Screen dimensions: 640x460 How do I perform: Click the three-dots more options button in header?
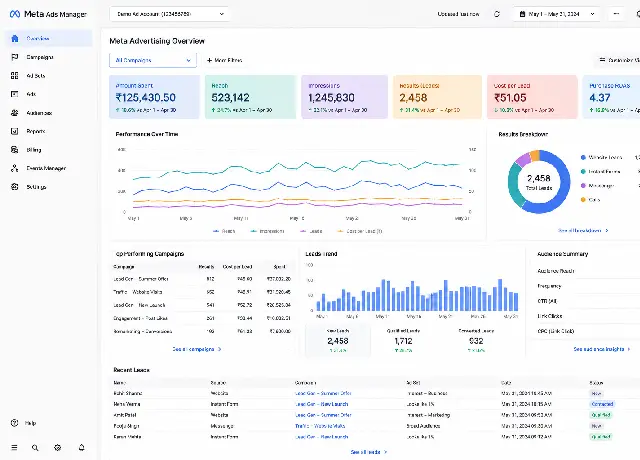(x=616, y=14)
